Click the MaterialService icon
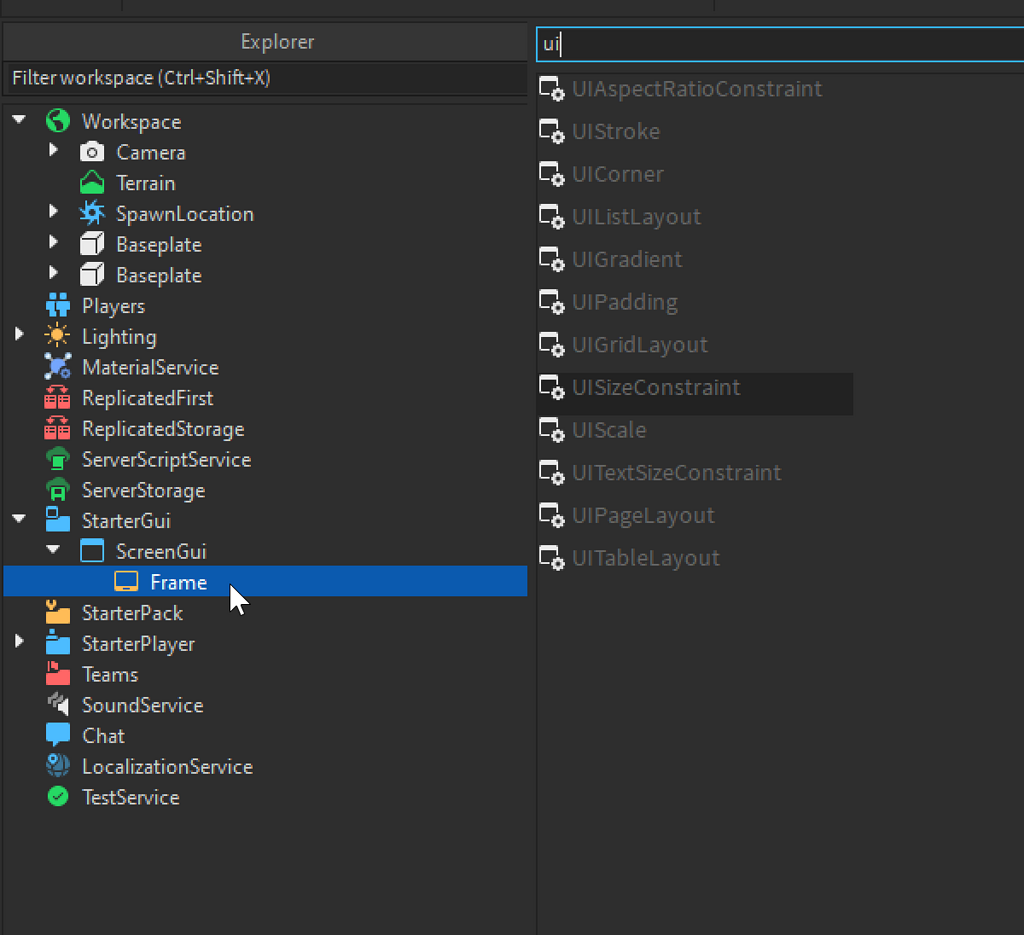This screenshot has width=1024, height=935. pyautogui.click(x=57, y=367)
